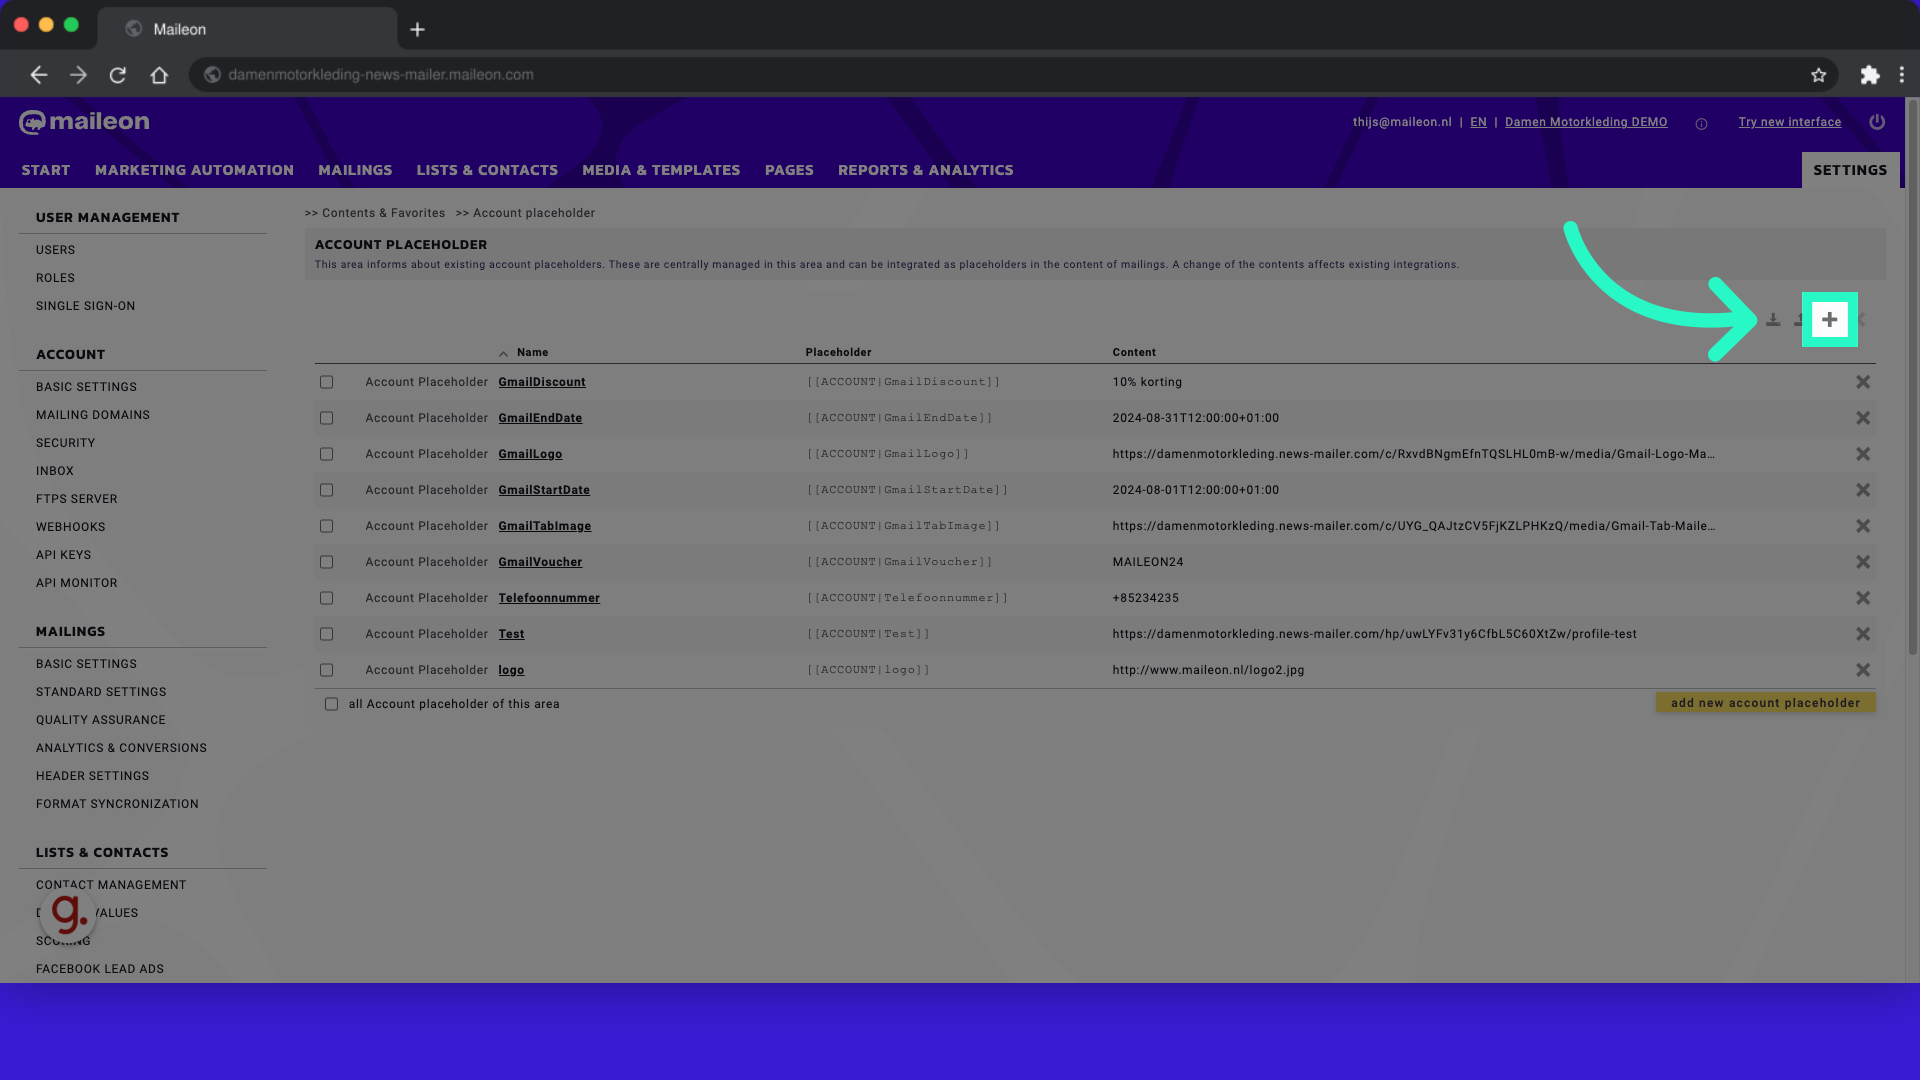Open the Telefoonnummer placeholder link
This screenshot has height=1080, width=1920.
click(x=549, y=598)
